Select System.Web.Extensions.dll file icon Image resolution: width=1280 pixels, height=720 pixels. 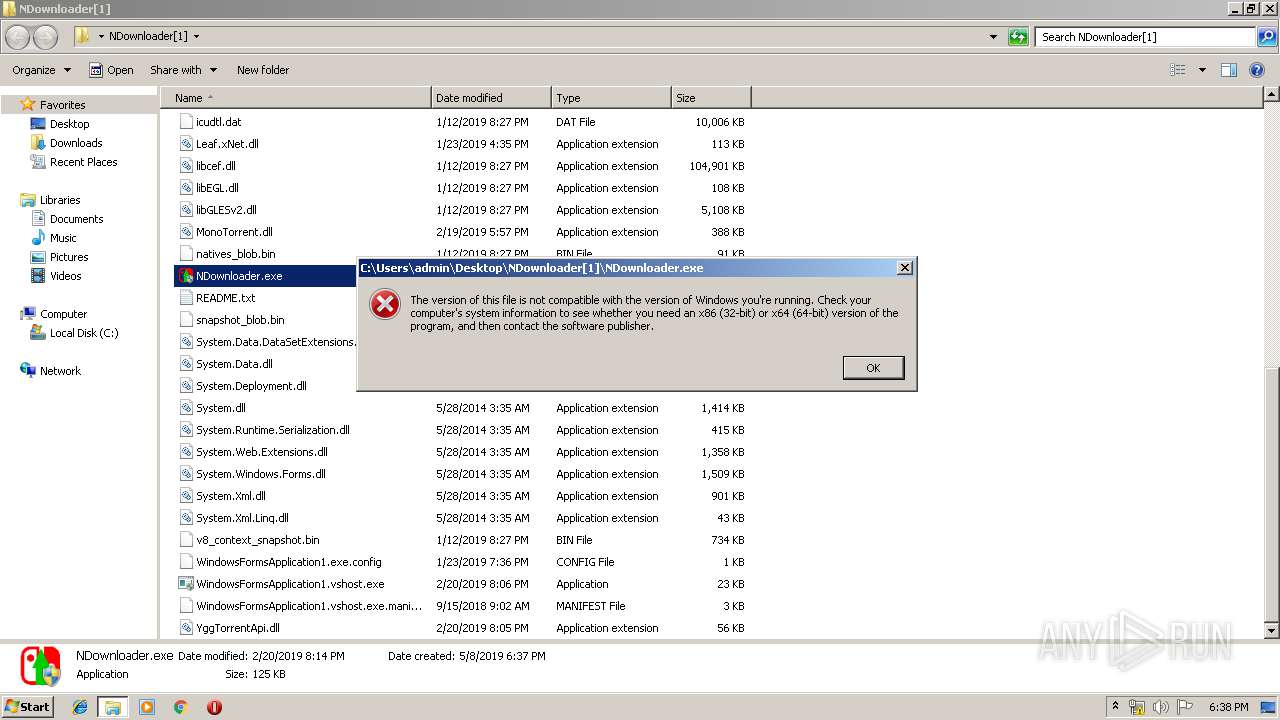point(186,452)
